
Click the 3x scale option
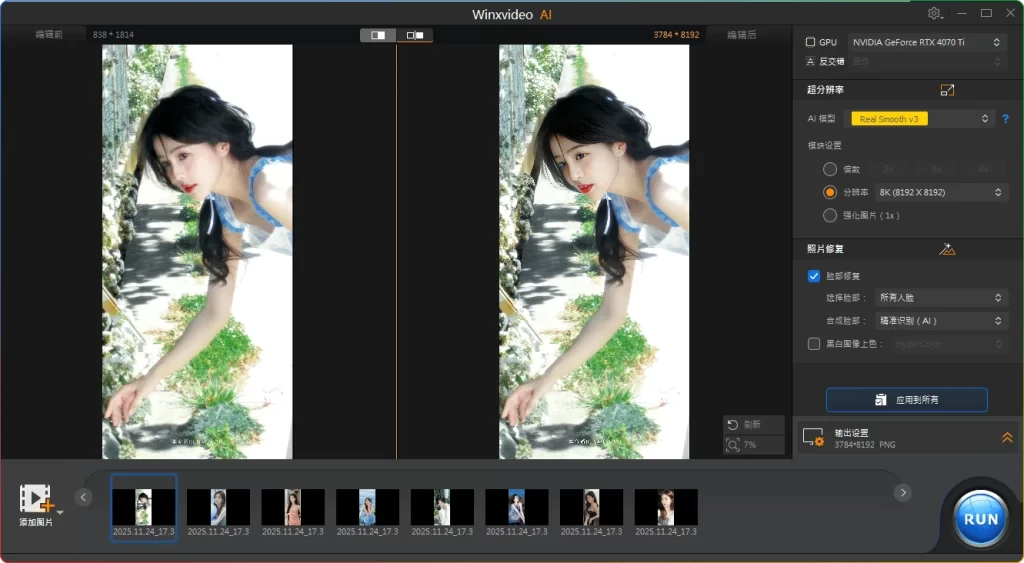pos(936,169)
